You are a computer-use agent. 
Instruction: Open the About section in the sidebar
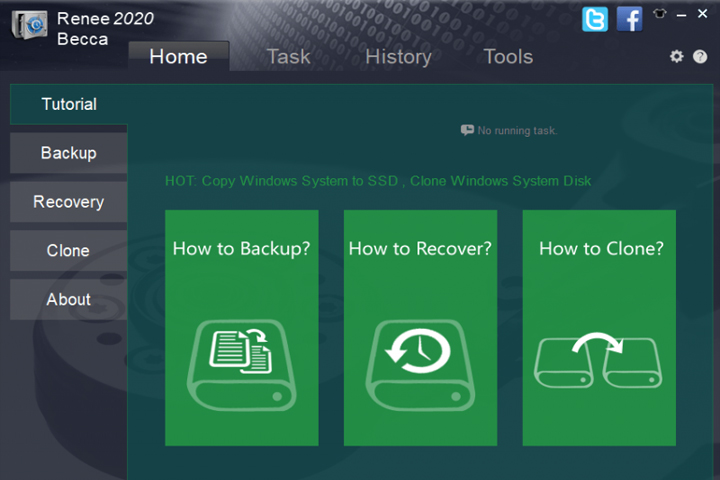point(69,299)
